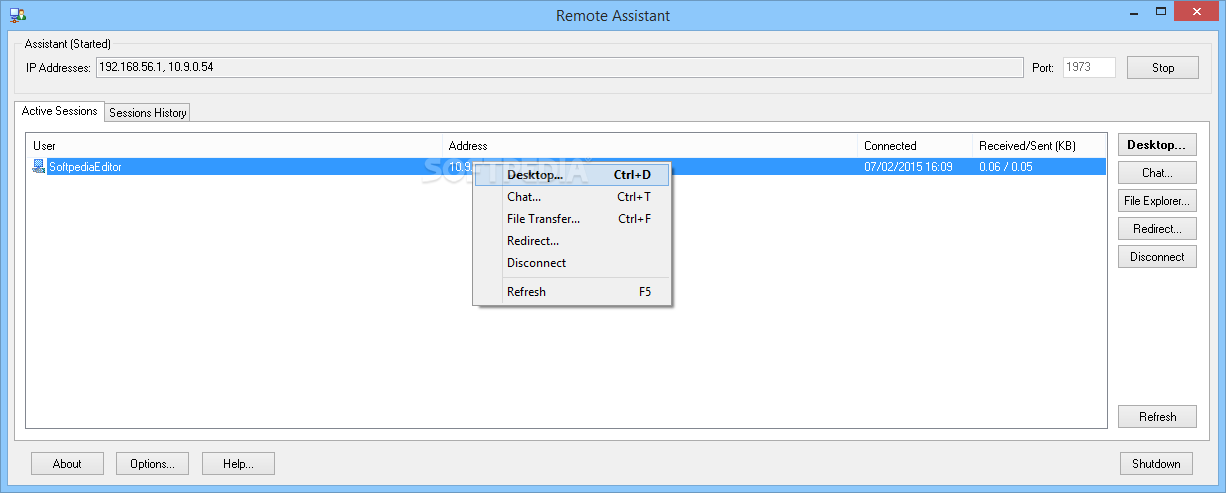This screenshot has height=493, width=1226.
Task: Click the Port field showing 1973
Action: pos(1089,68)
